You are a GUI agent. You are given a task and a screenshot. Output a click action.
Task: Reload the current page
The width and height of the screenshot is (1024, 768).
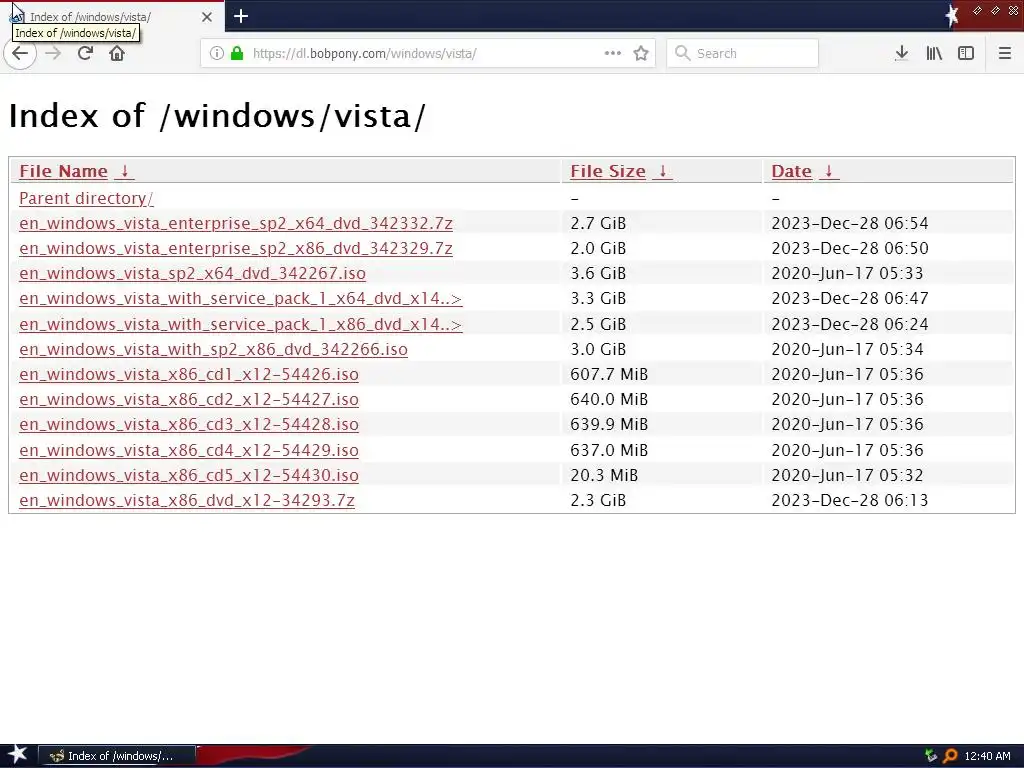[x=85, y=54]
